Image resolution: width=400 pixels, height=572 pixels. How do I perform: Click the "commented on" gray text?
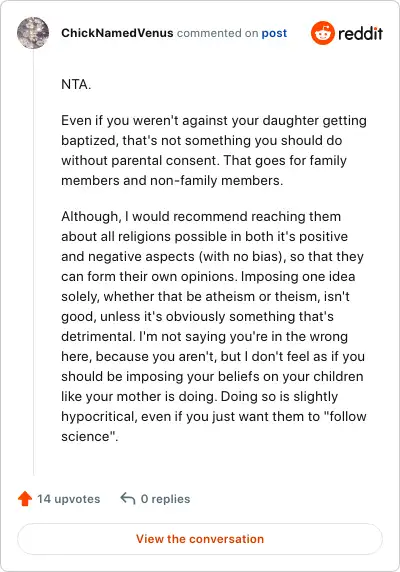pyautogui.click(x=218, y=33)
